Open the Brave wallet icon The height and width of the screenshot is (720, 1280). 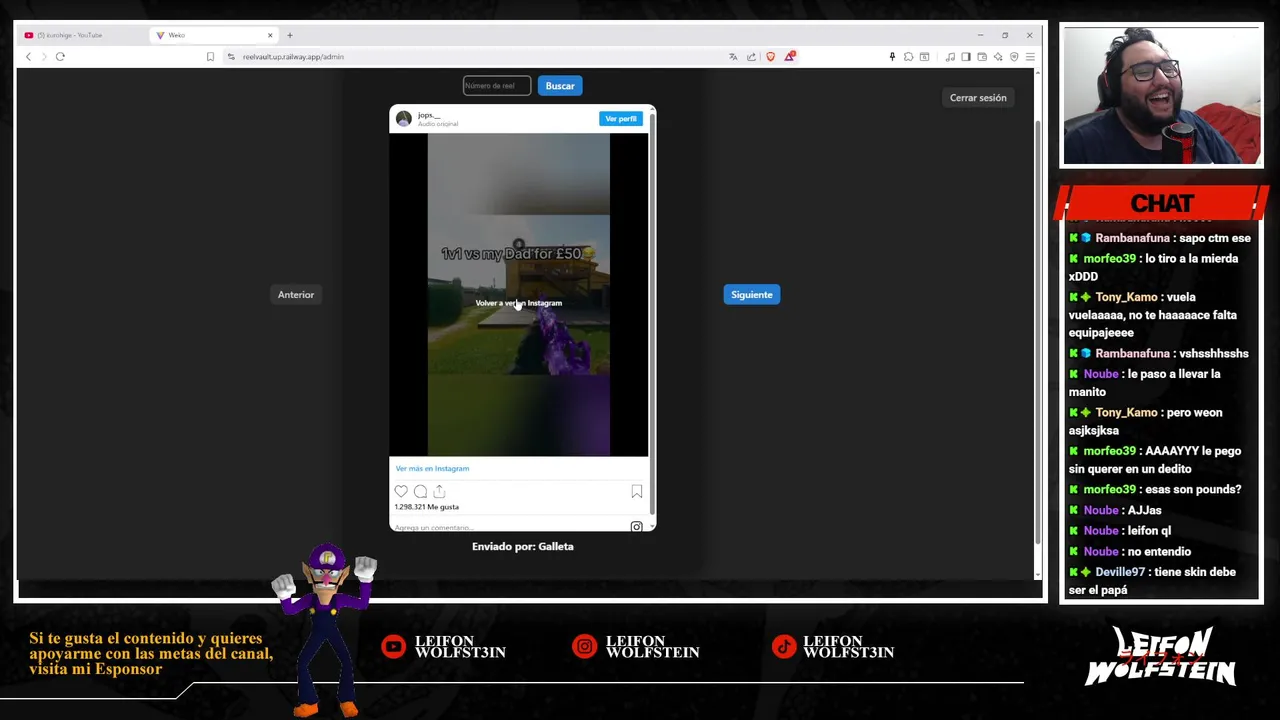tap(982, 57)
